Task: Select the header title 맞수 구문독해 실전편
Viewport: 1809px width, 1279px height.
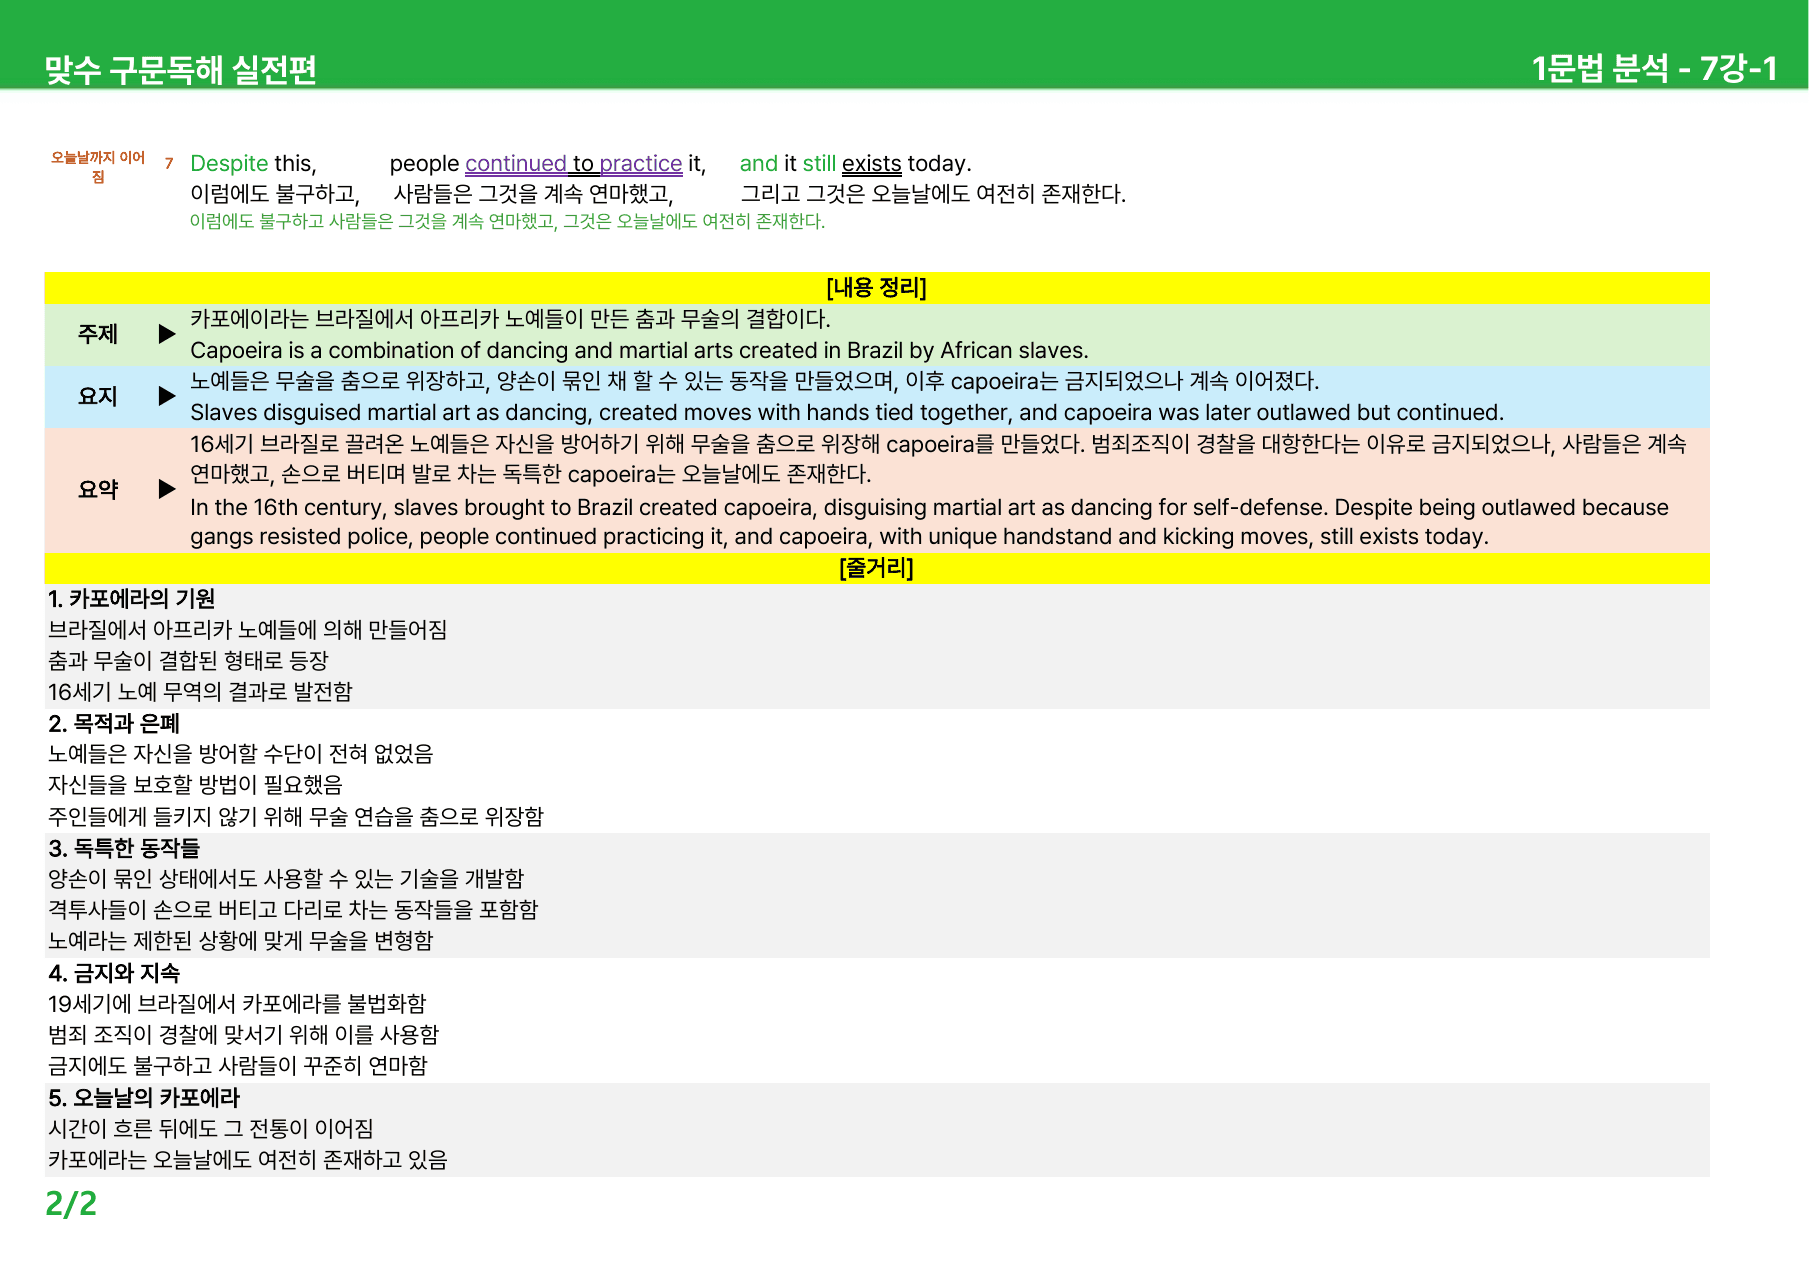Action: tap(181, 69)
